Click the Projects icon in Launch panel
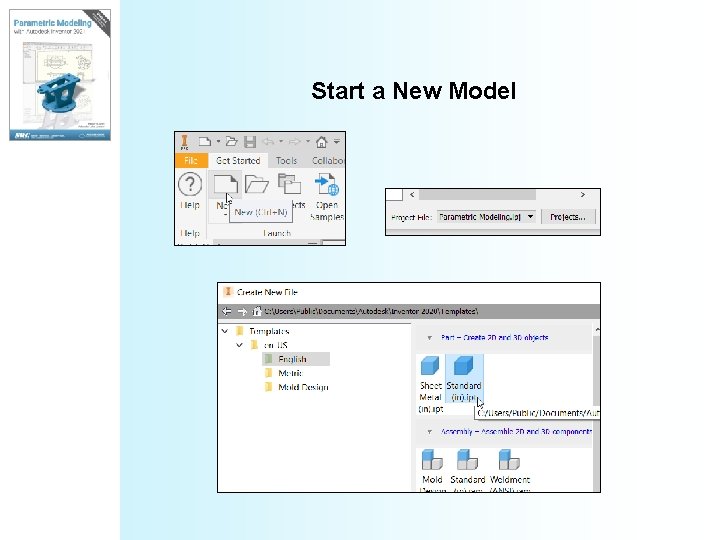The height and width of the screenshot is (540, 720). (x=289, y=184)
